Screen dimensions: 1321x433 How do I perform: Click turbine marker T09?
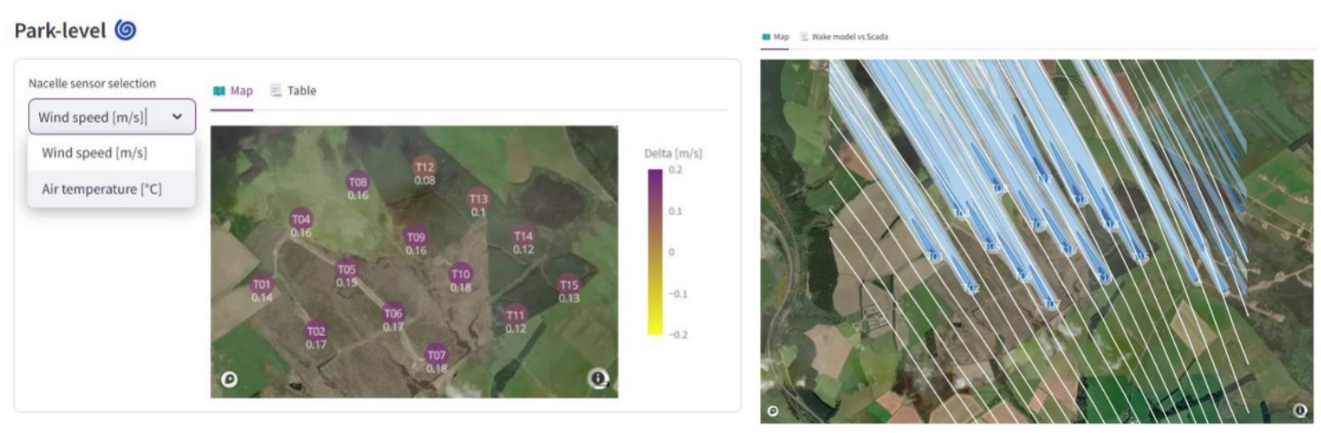click(x=416, y=237)
